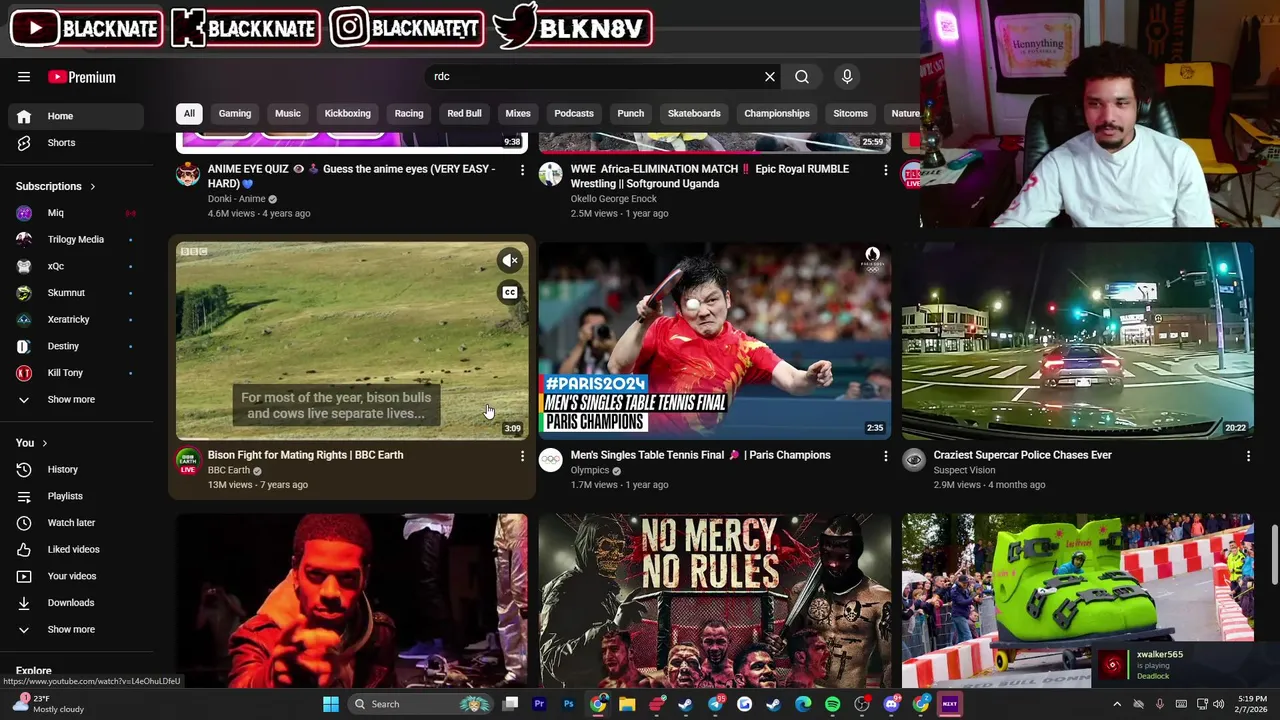The image size is (1280, 720).
Task: Open History in the sidebar
Action: pos(76,470)
